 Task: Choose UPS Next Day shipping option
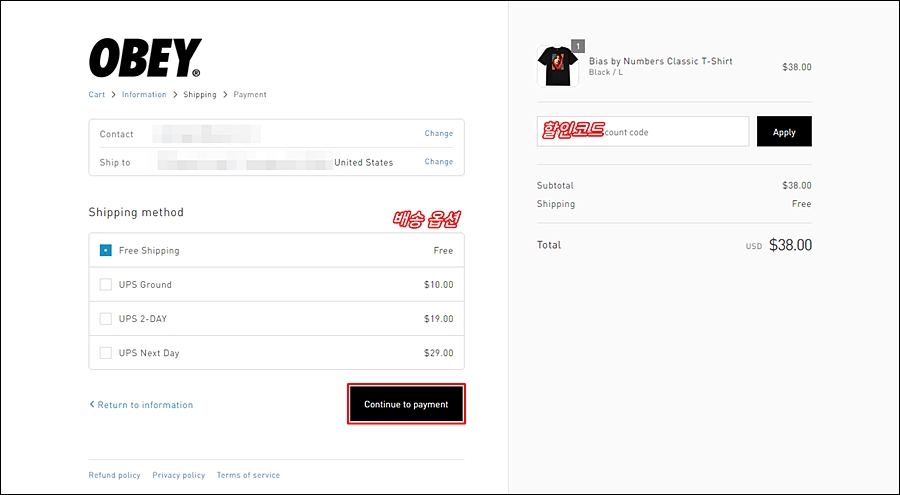pos(106,353)
